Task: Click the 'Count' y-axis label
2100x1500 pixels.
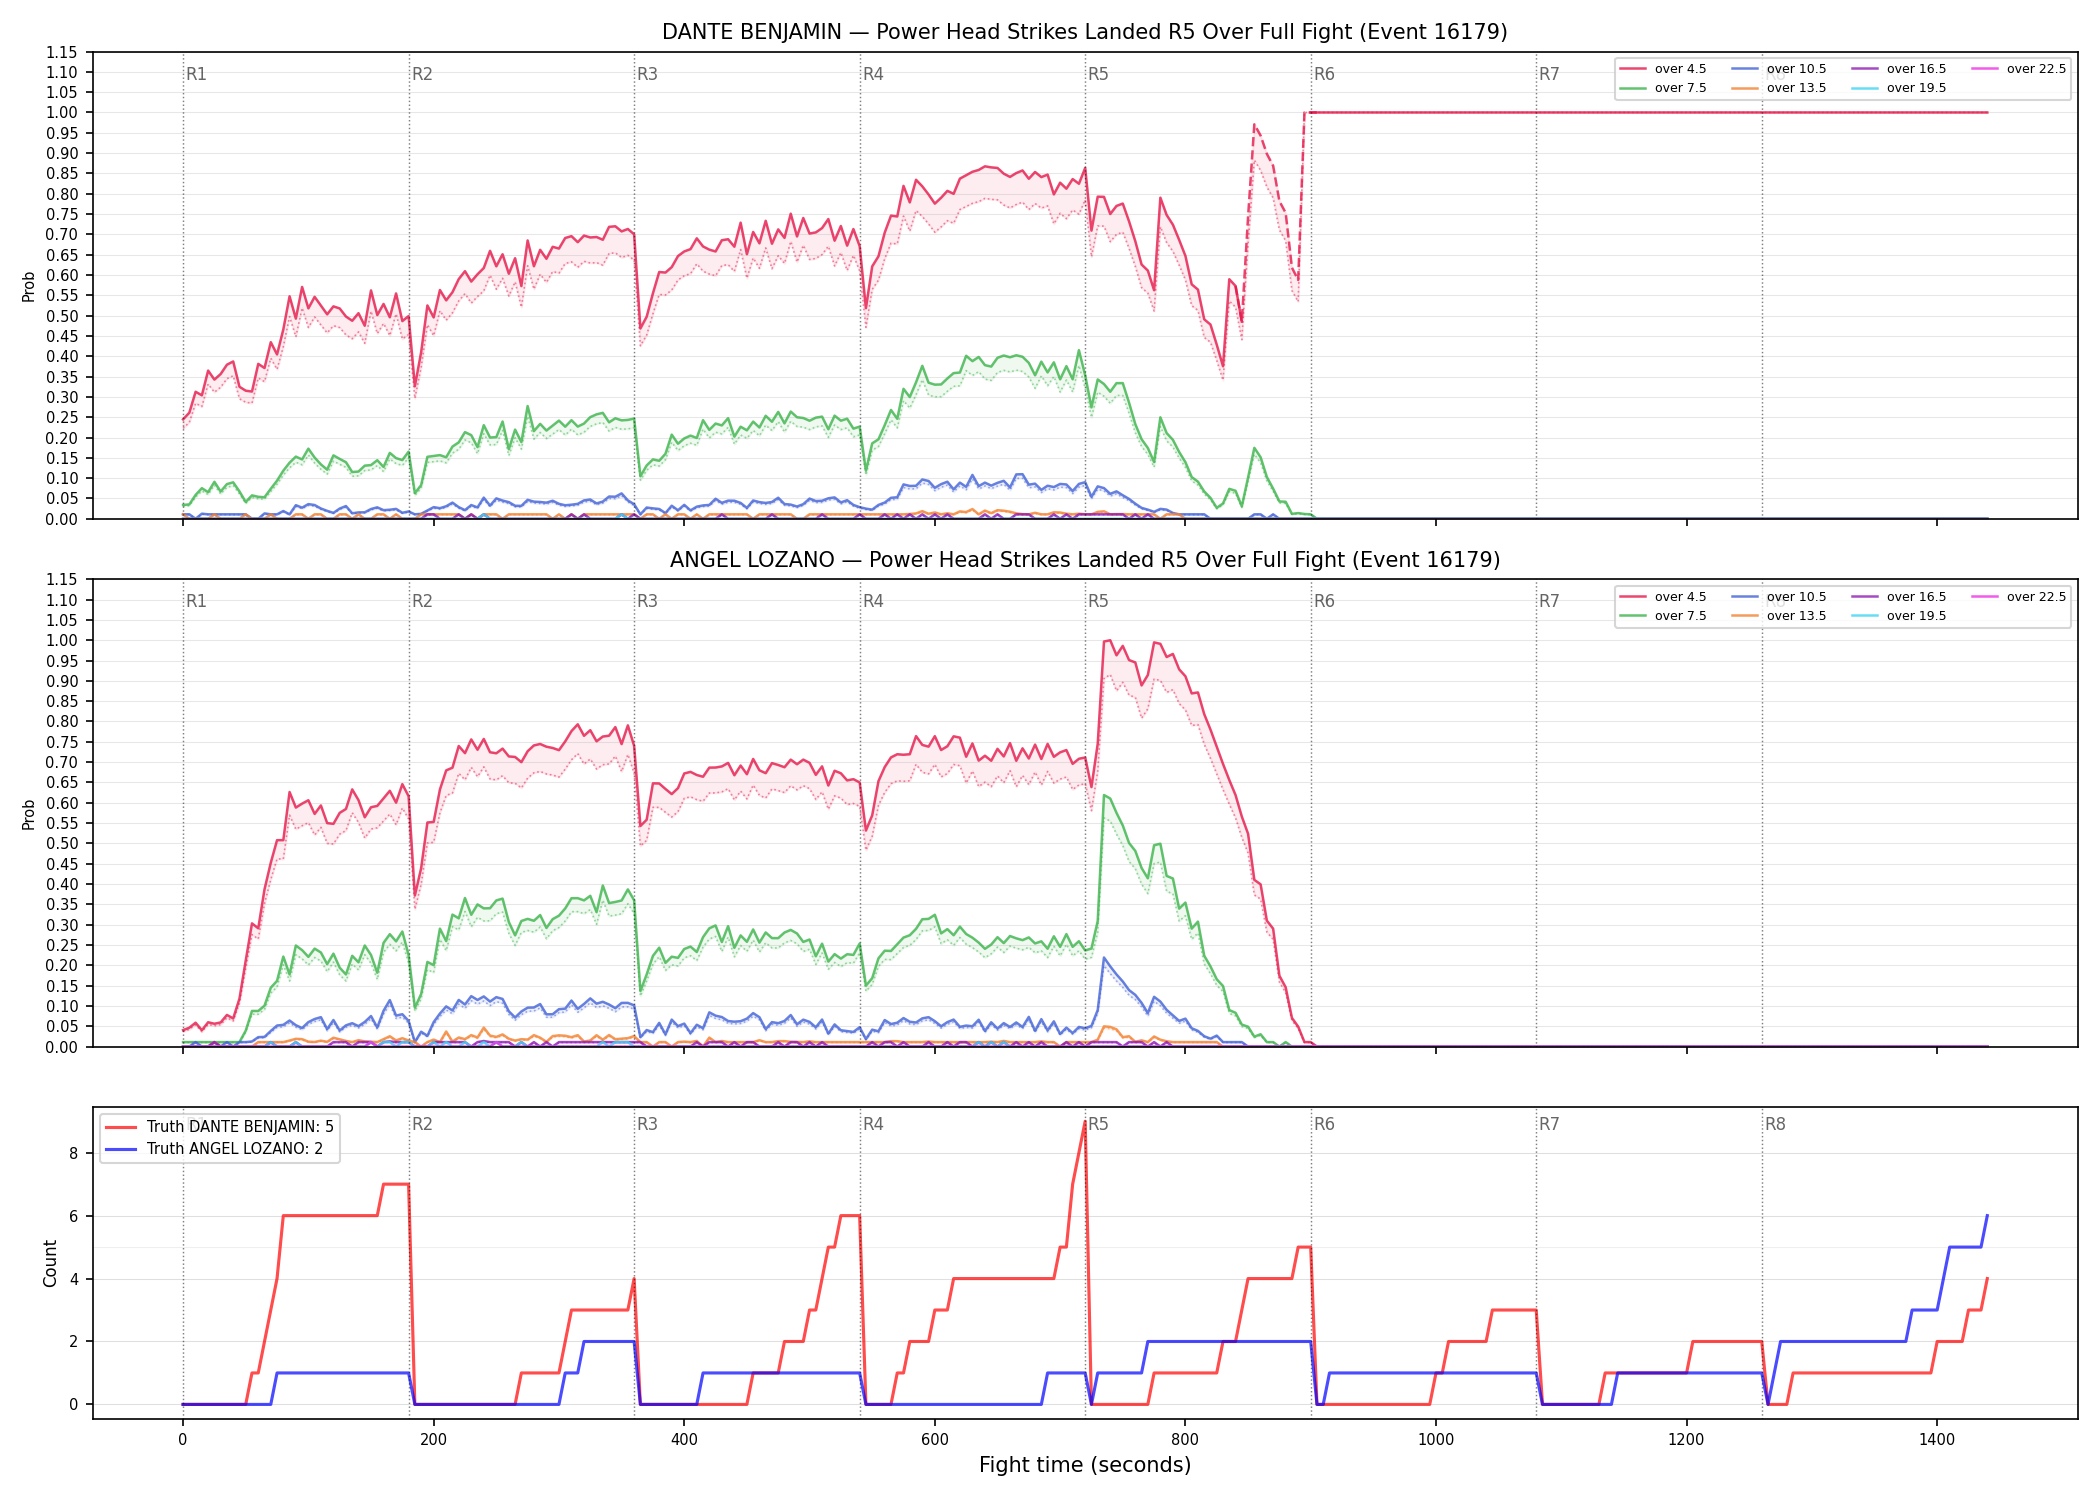Action: (50, 1263)
